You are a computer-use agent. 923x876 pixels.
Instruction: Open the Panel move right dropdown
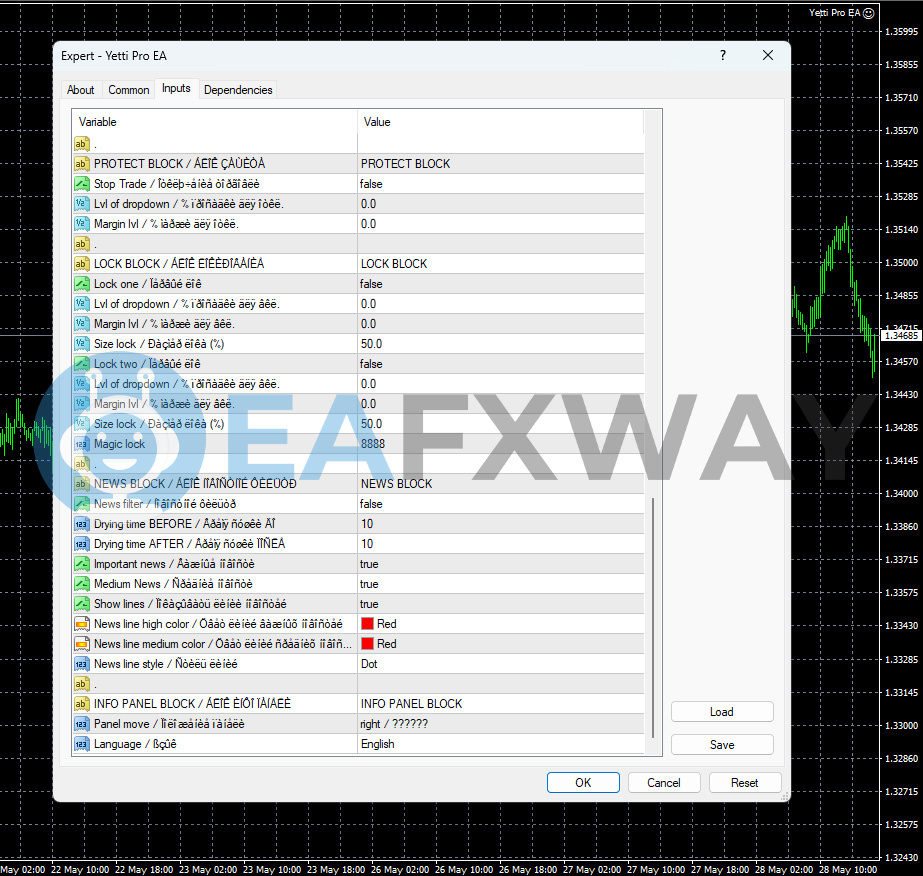[500, 724]
